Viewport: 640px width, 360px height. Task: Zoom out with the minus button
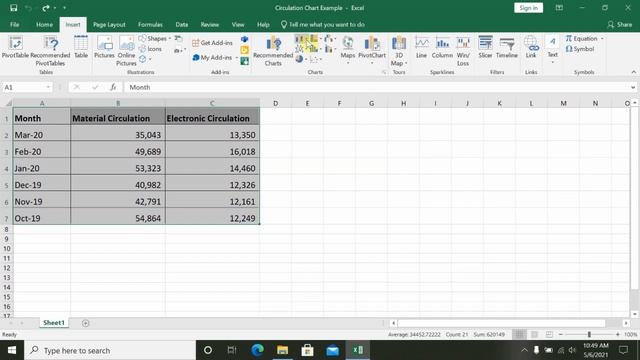(561, 334)
